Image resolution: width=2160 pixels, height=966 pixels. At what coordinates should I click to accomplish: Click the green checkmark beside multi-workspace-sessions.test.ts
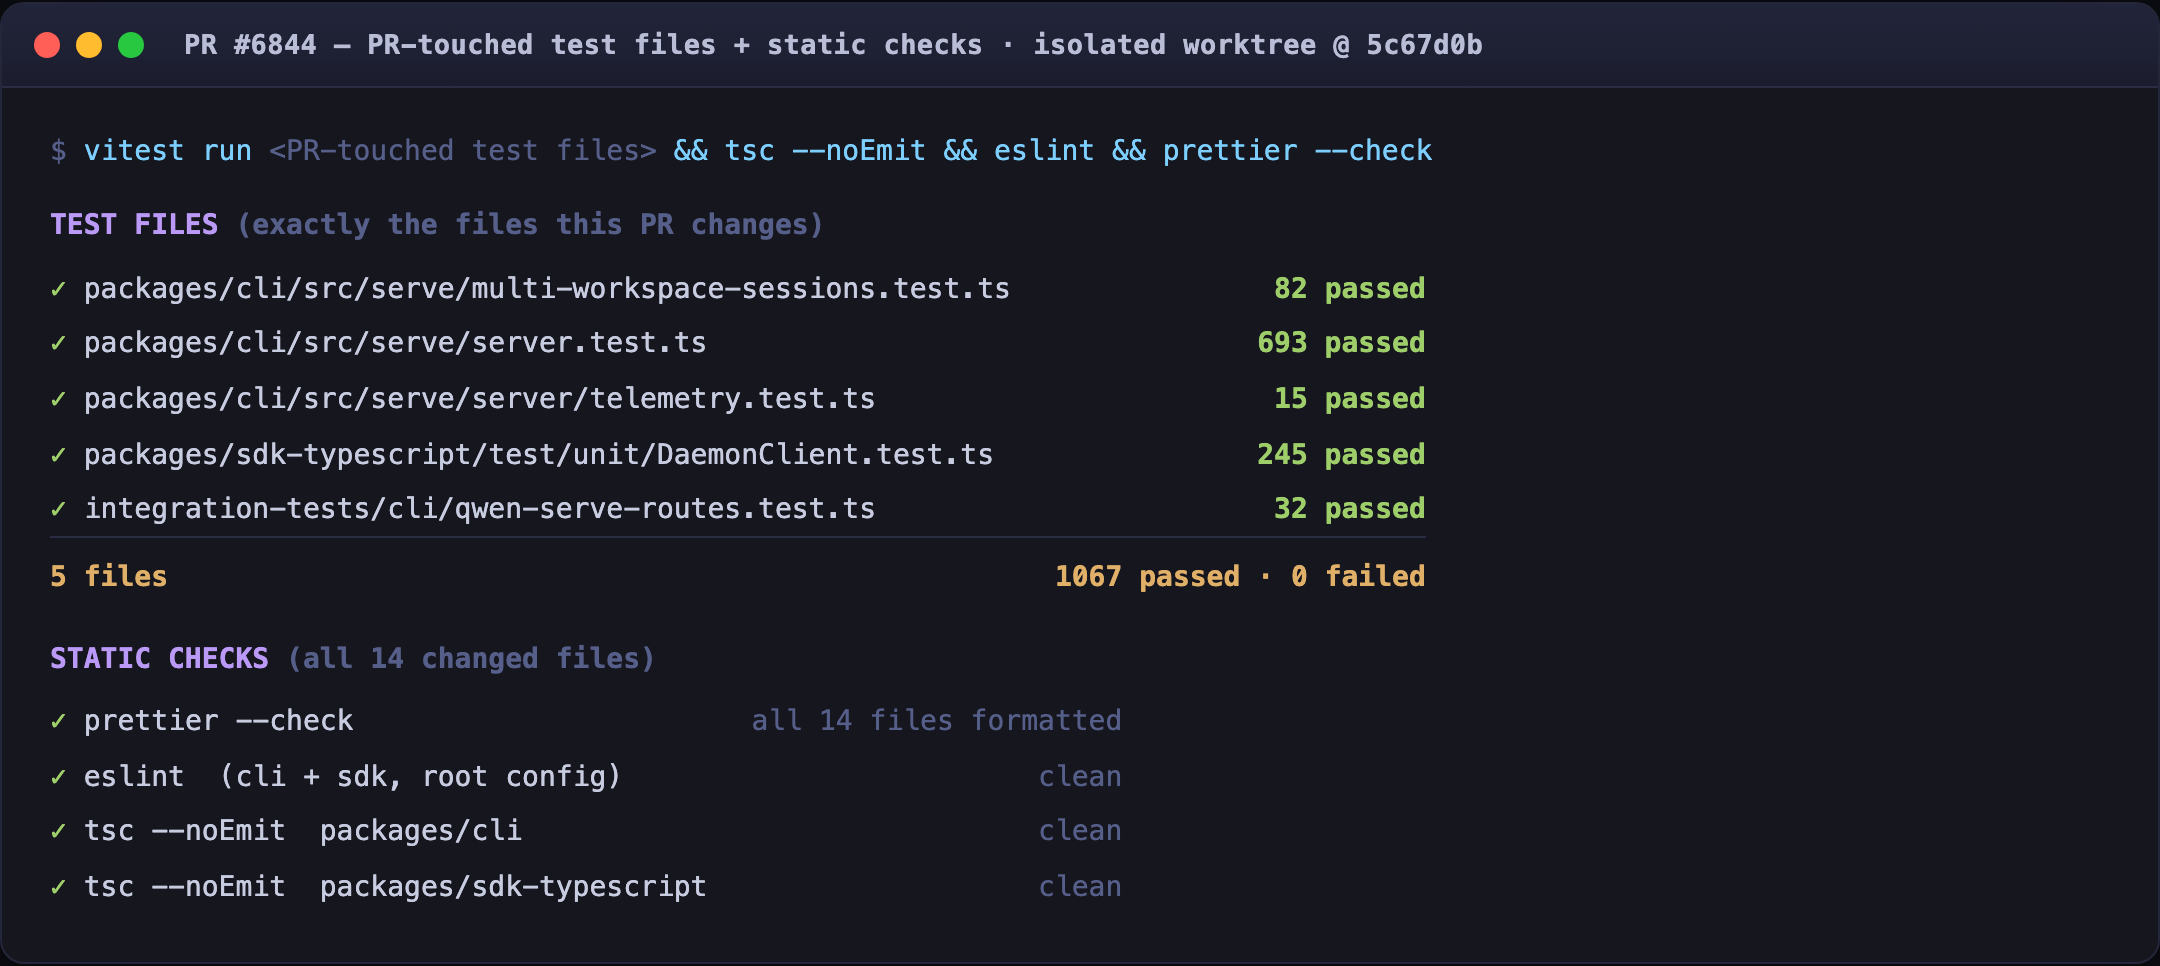(x=59, y=289)
